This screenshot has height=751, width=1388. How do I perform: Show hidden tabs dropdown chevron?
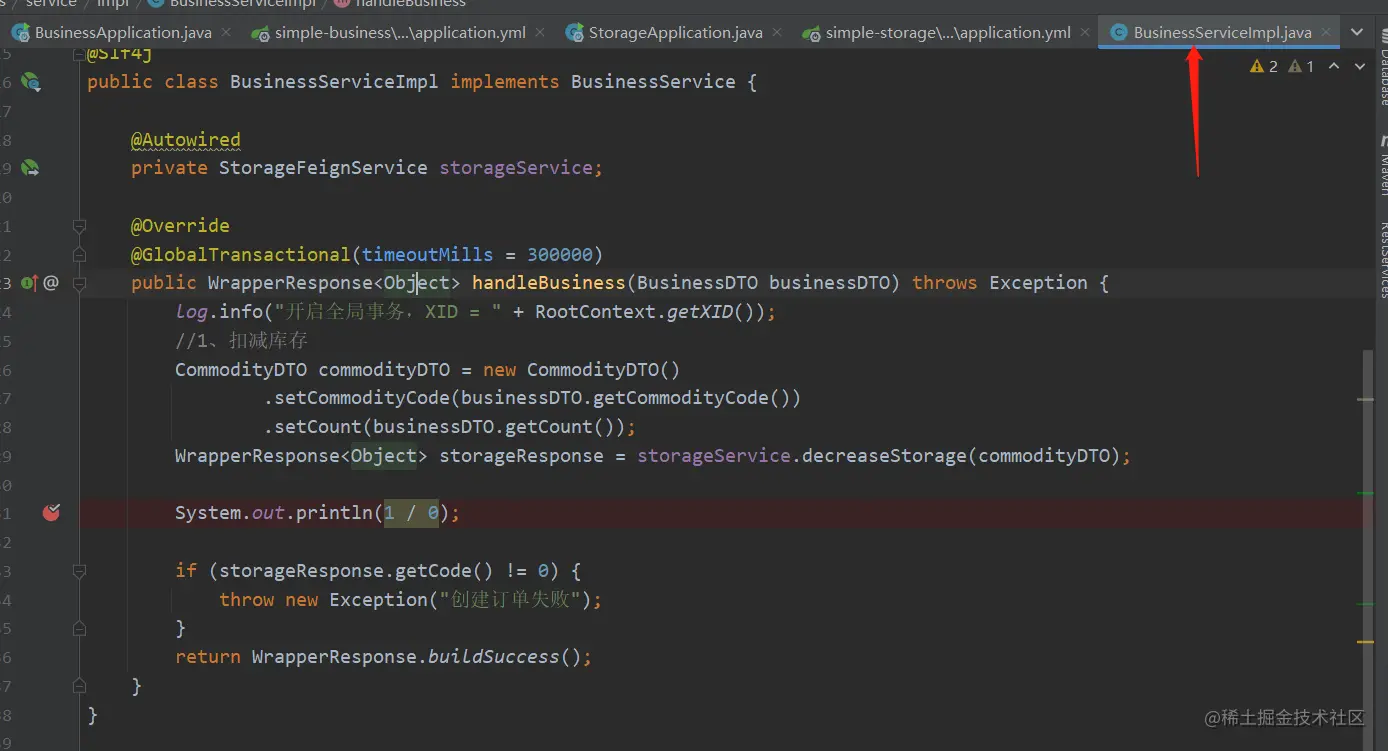[x=1357, y=32]
